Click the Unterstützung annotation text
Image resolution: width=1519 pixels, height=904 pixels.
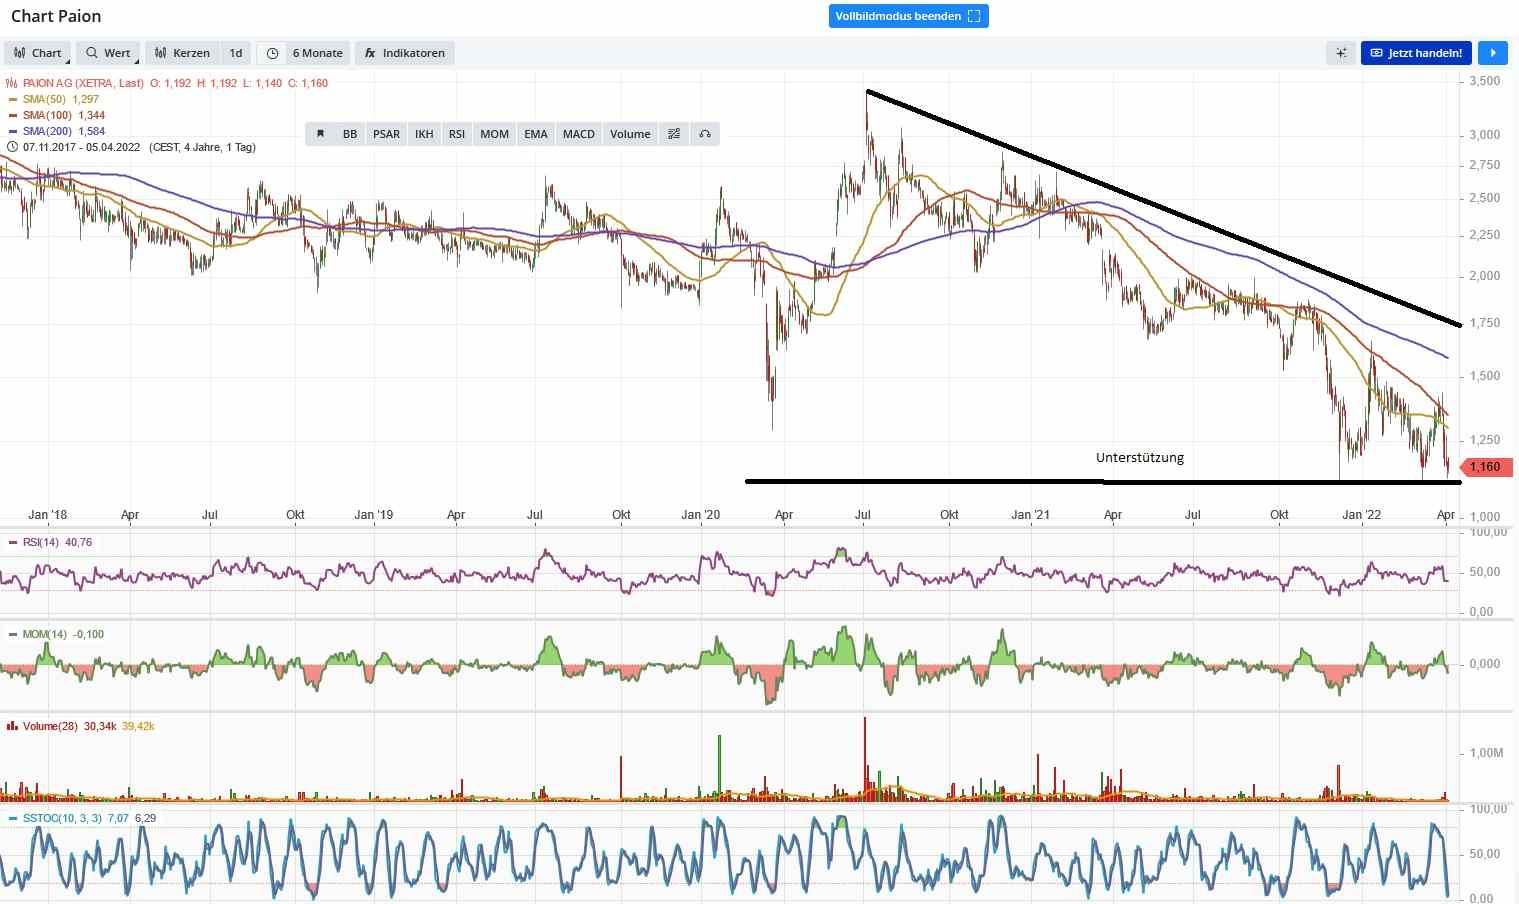point(1140,457)
